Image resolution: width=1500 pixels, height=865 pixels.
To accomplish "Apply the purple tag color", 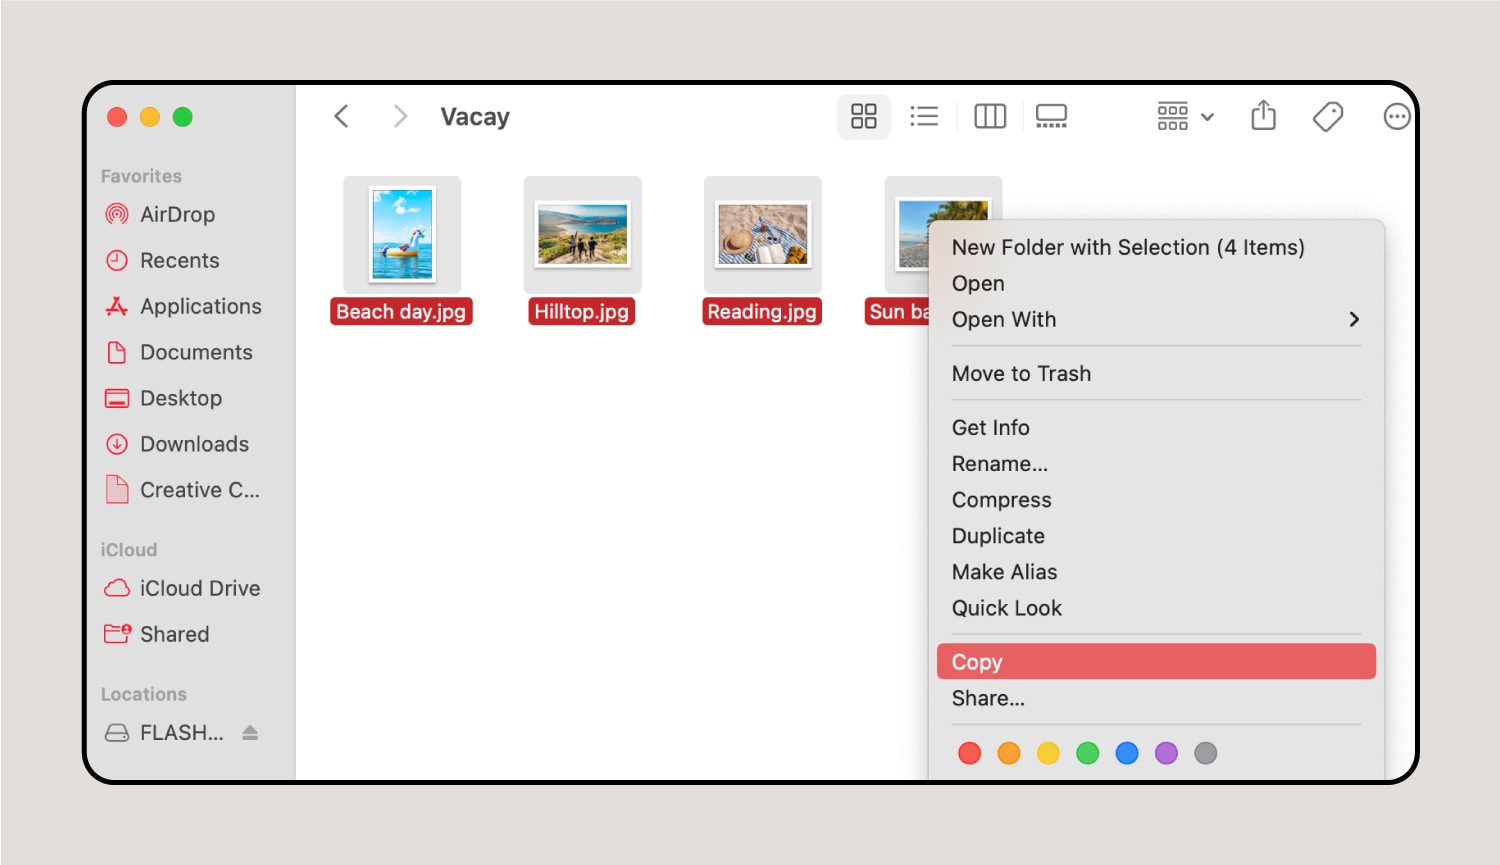I will 1166,753.
